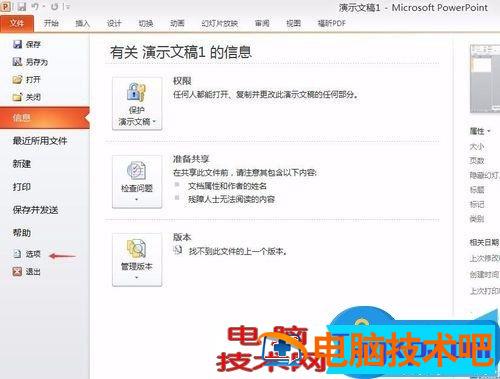Viewport: 500px width, 379px height.
Task: Click the 标记 property label
Action: click(x=477, y=204)
